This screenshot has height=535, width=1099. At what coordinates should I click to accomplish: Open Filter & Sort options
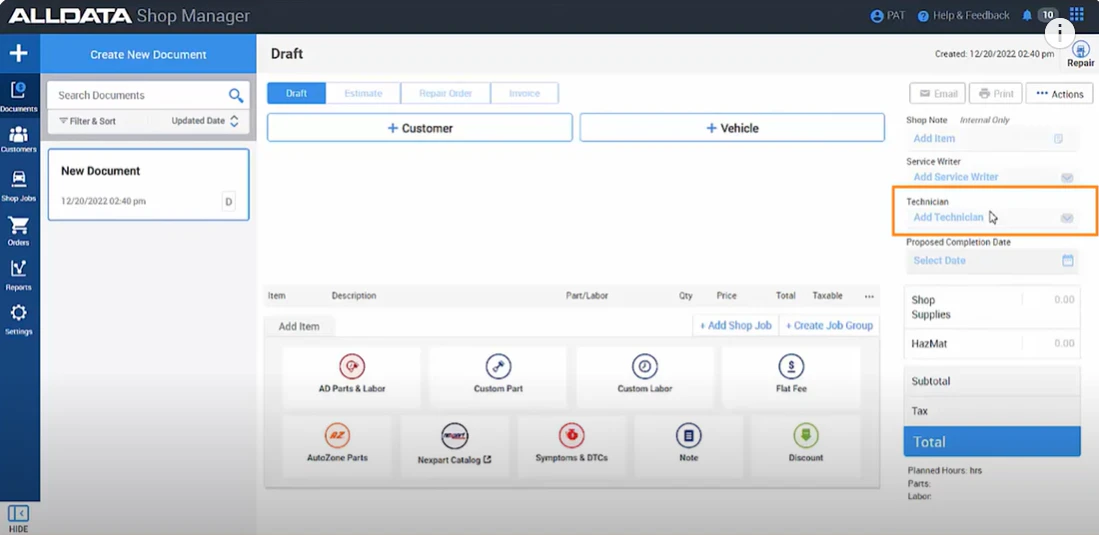coord(88,121)
